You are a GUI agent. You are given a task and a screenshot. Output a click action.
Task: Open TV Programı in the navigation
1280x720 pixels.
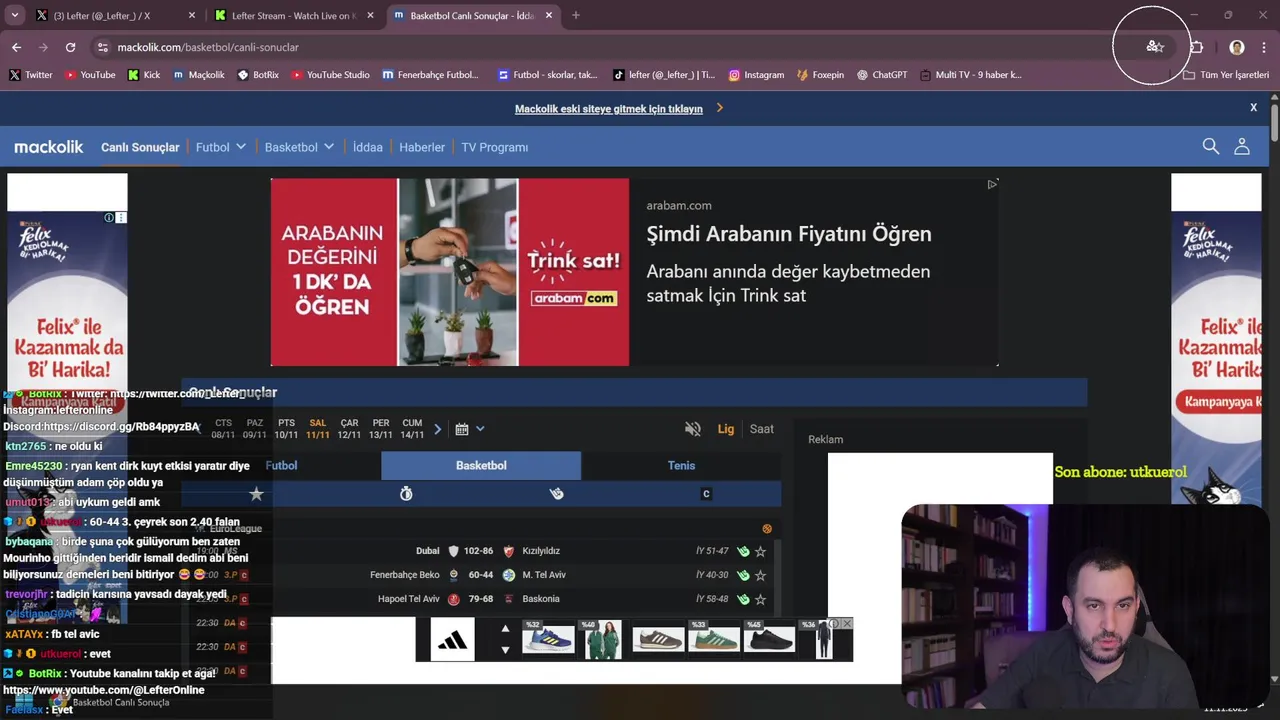coord(494,147)
